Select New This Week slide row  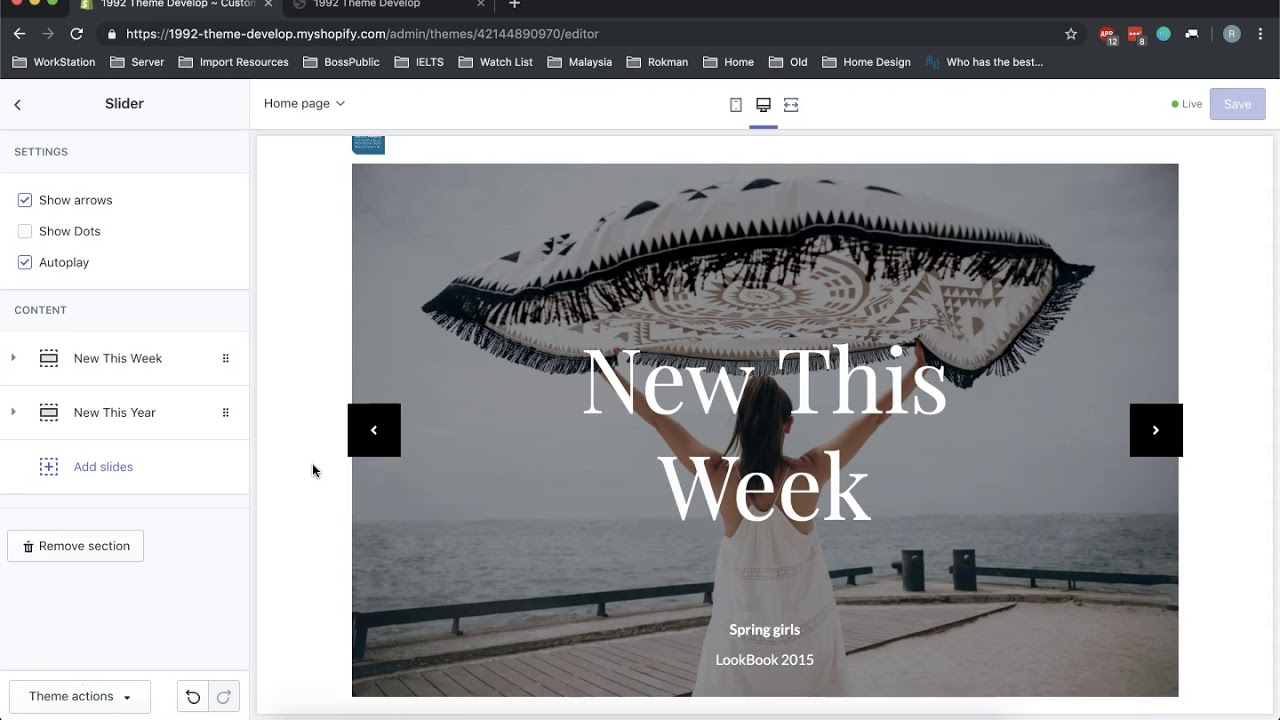click(x=124, y=358)
